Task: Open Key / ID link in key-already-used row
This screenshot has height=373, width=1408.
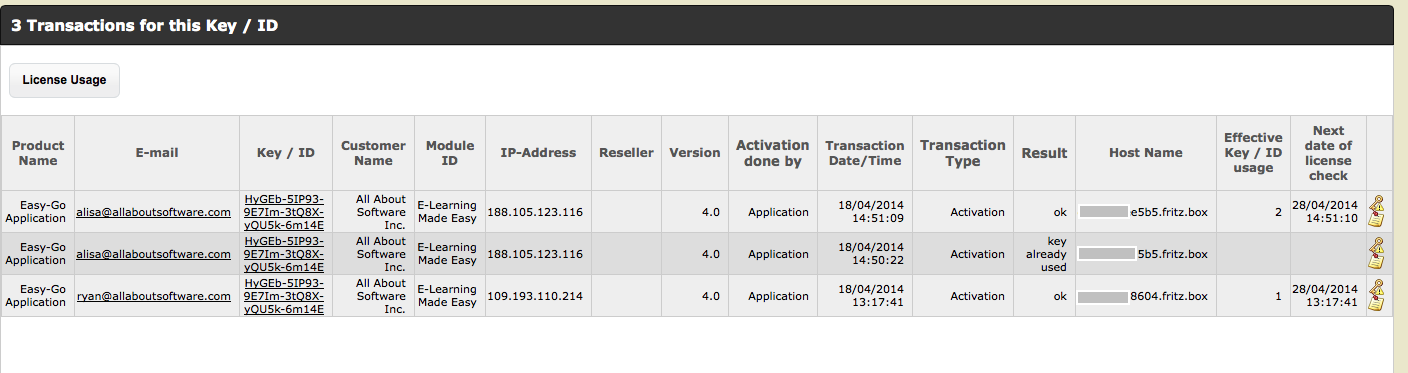Action: point(285,254)
